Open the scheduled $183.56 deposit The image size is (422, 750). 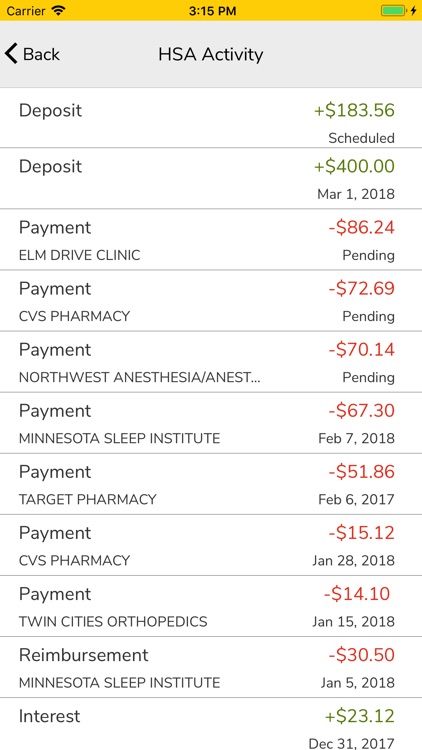coord(211,118)
